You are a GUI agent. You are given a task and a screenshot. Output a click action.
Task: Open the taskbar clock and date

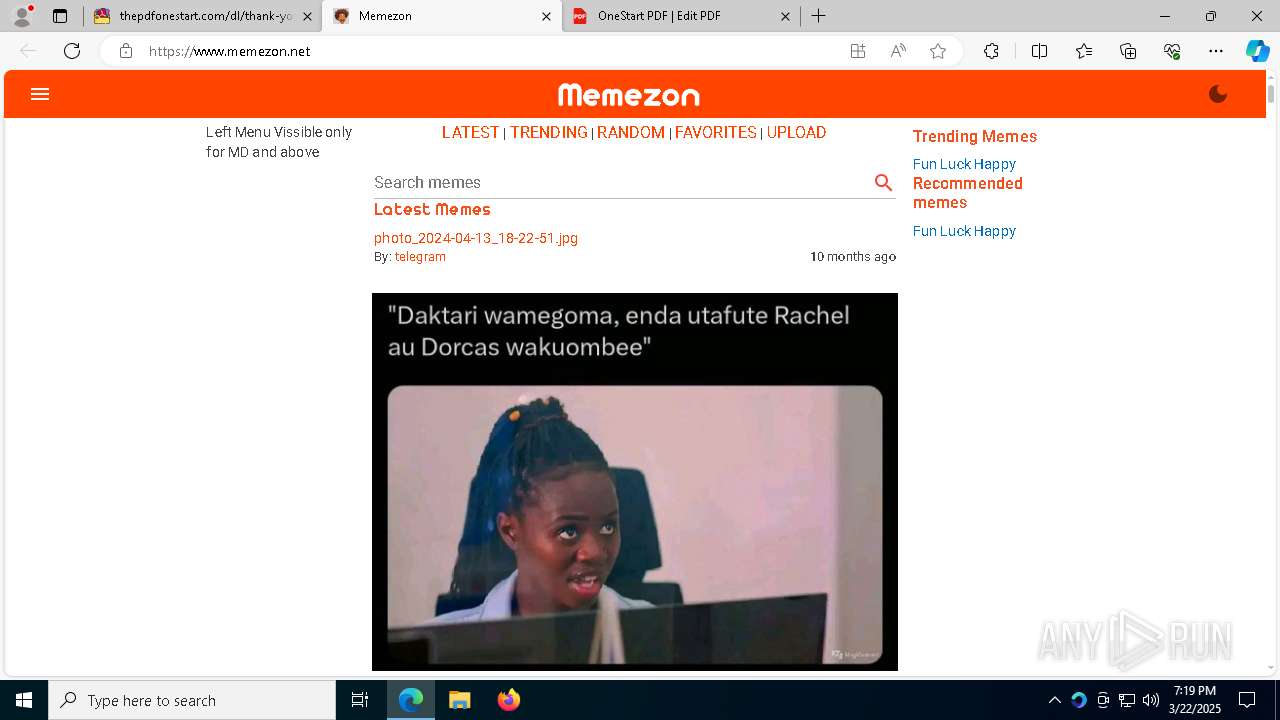pos(1195,700)
